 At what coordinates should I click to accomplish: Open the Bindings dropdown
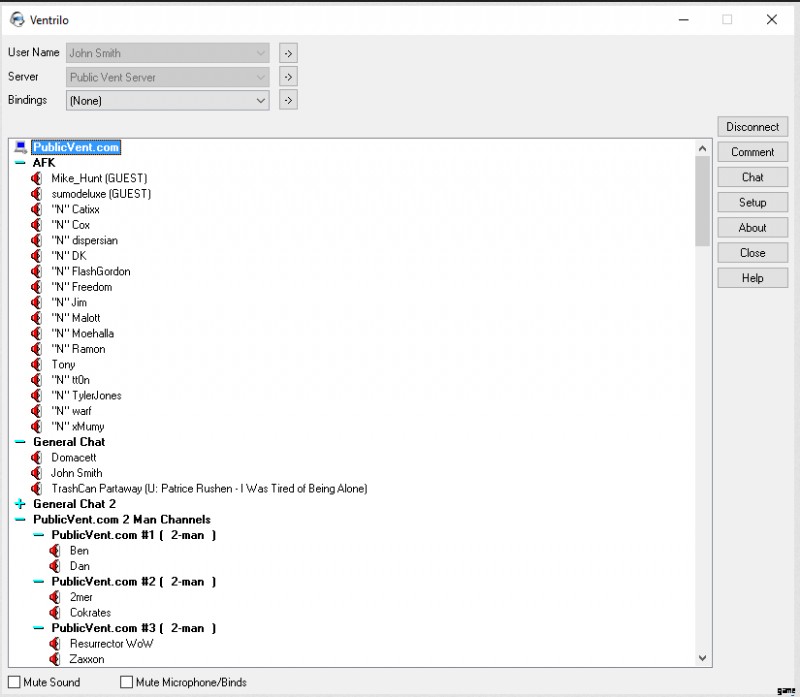261,101
